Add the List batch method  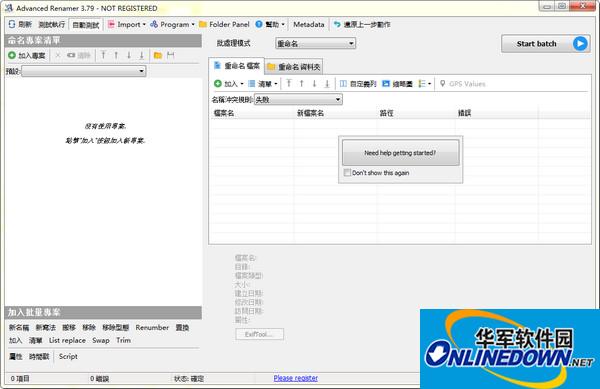click(35, 340)
